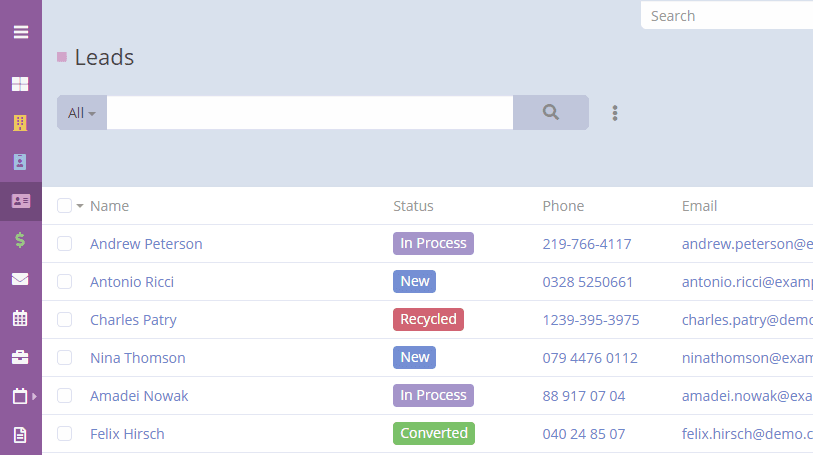
Task: Toggle the hamburger menu in the sidebar
Action: point(20,31)
